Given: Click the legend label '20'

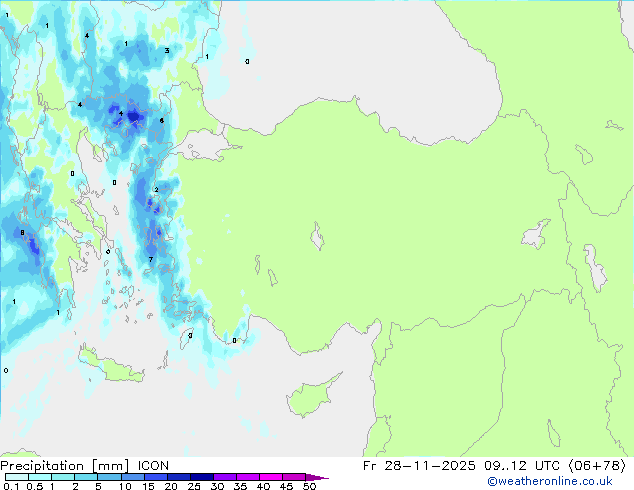Looking at the screenshot, I should [171, 486].
